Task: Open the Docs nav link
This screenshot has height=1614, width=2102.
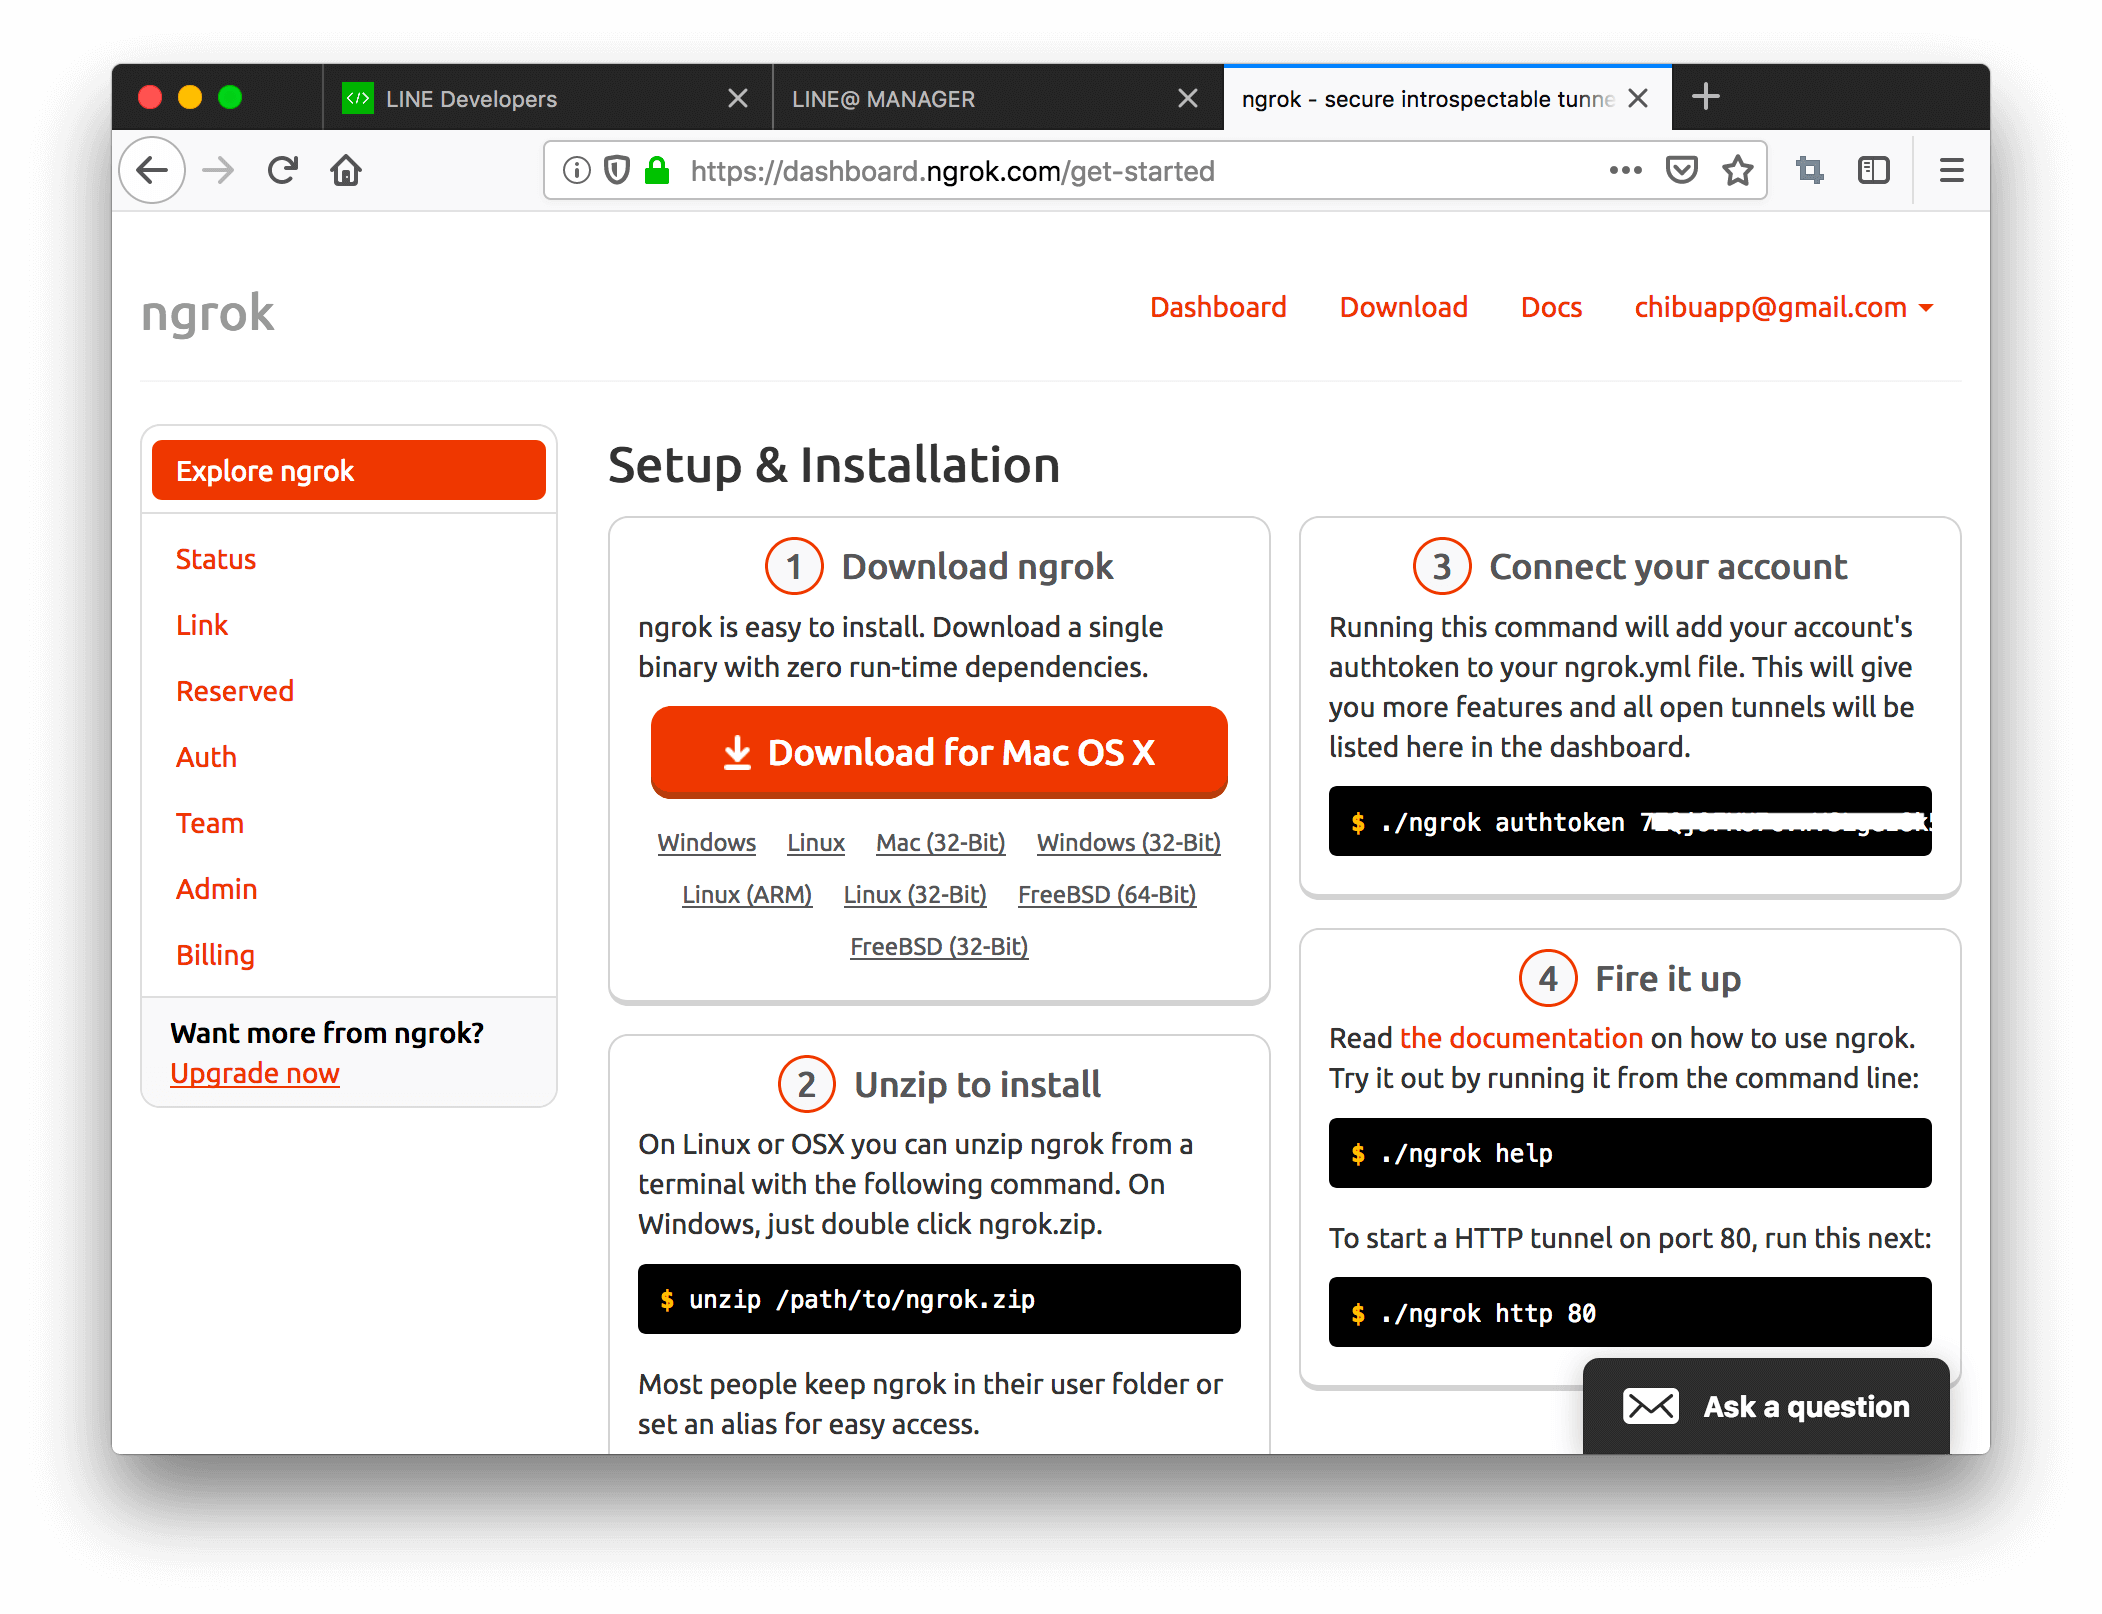Action: [x=1551, y=307]
